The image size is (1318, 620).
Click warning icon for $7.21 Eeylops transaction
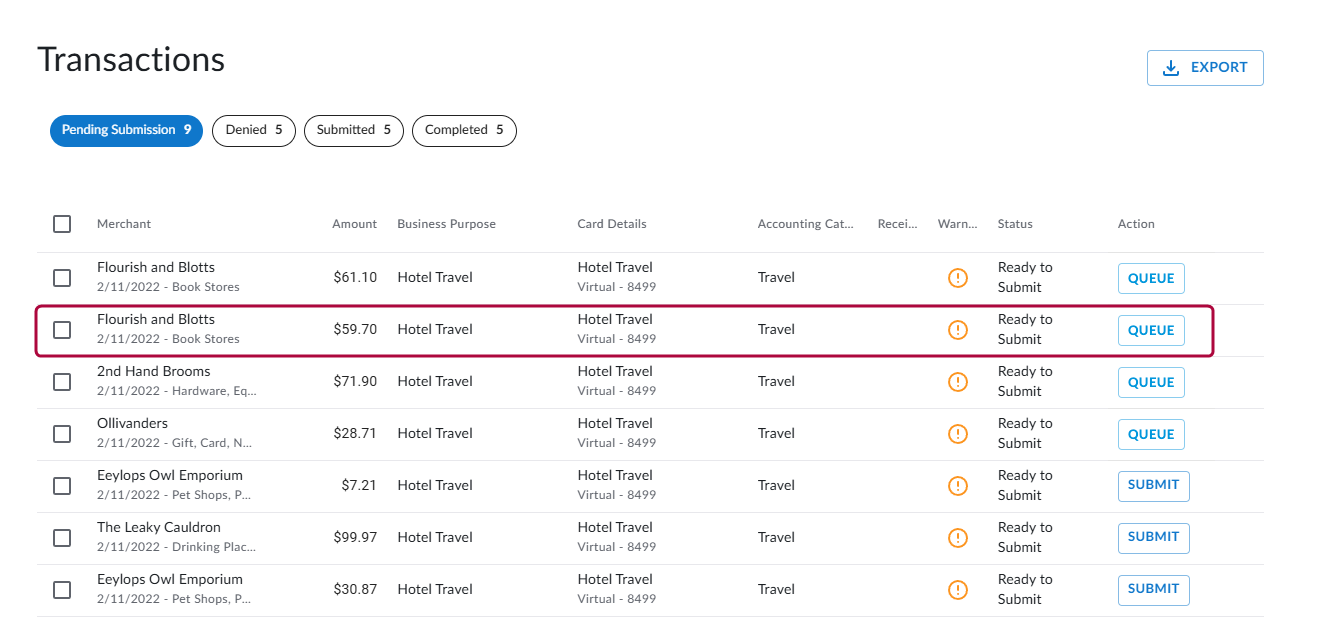coord(957,486)
